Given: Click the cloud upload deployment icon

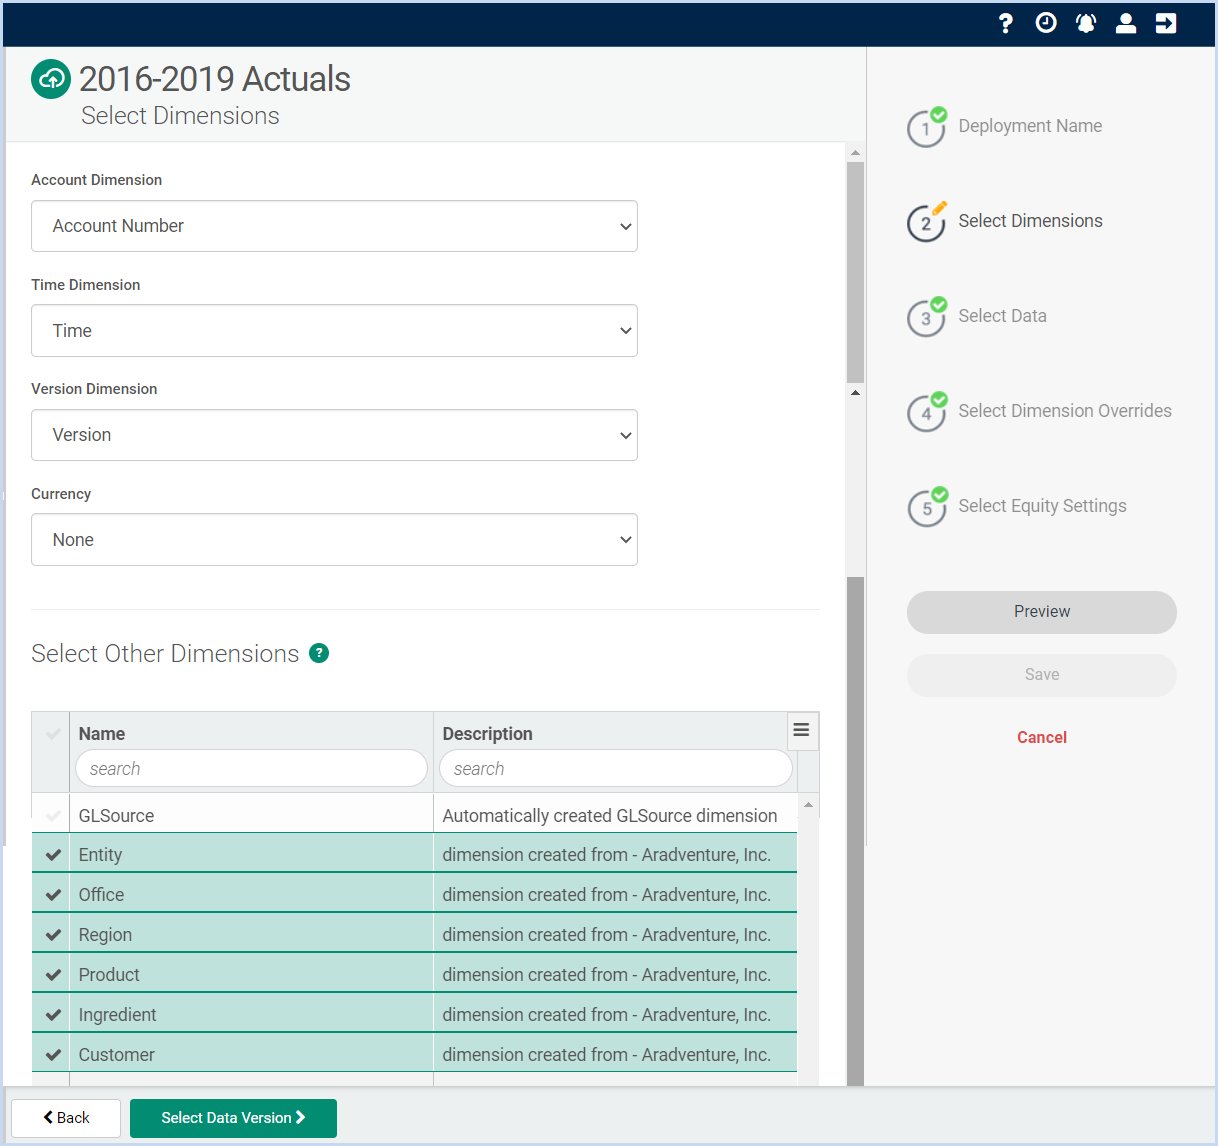Looking at the screenshot, I should [51, 79].
